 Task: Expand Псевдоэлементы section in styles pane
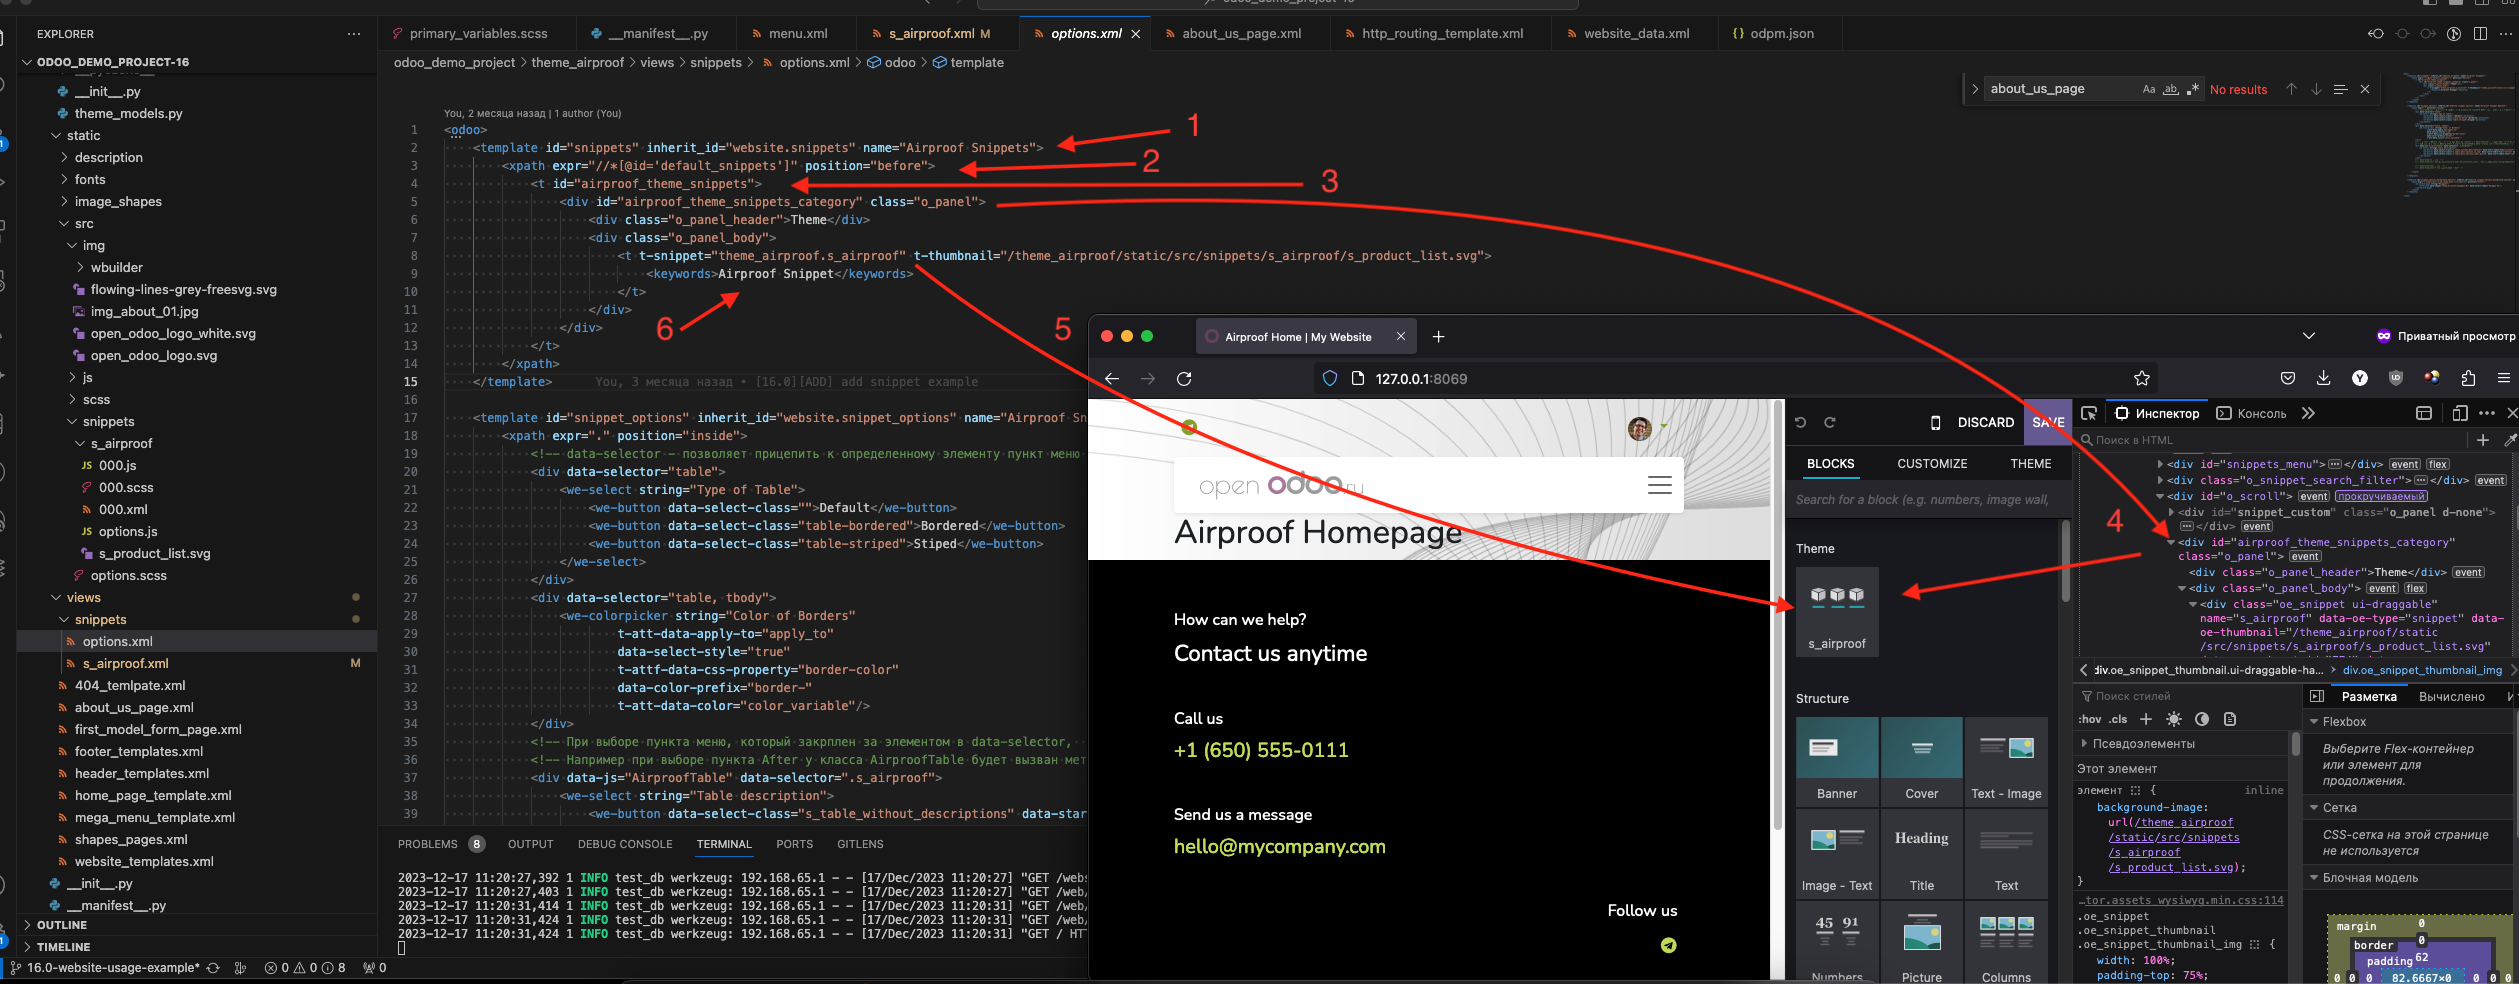[x=2084, y=743]
